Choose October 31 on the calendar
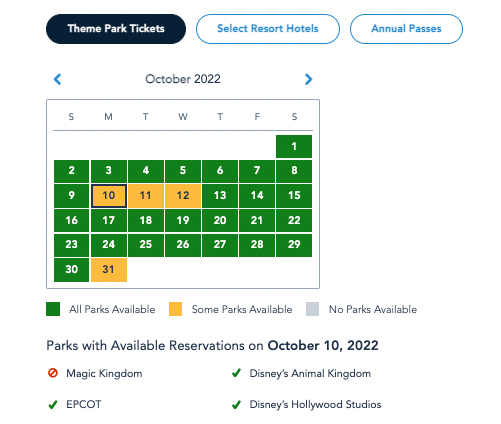This screenshot has width=501, height=424. click(109, 270)
